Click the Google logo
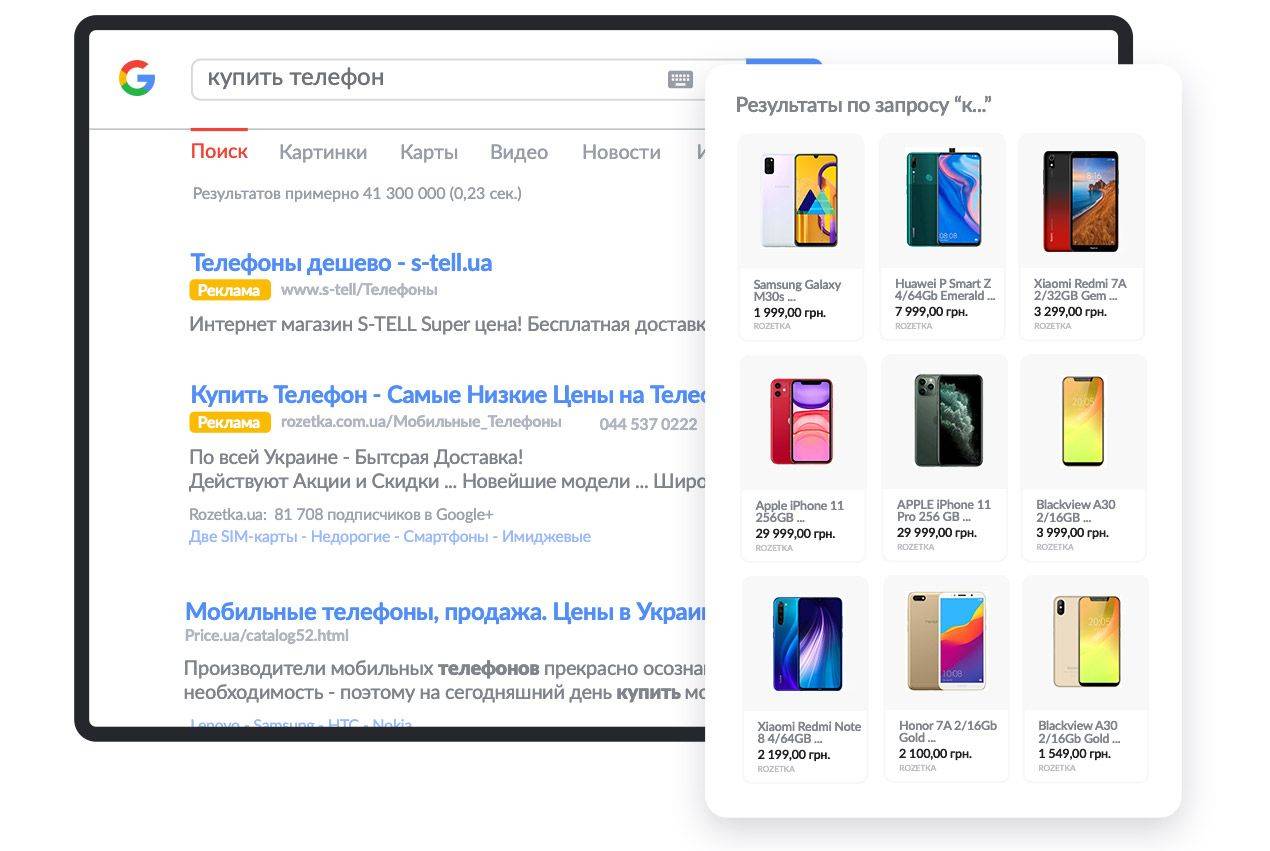 pyautogui.click(x=137, y=78)
